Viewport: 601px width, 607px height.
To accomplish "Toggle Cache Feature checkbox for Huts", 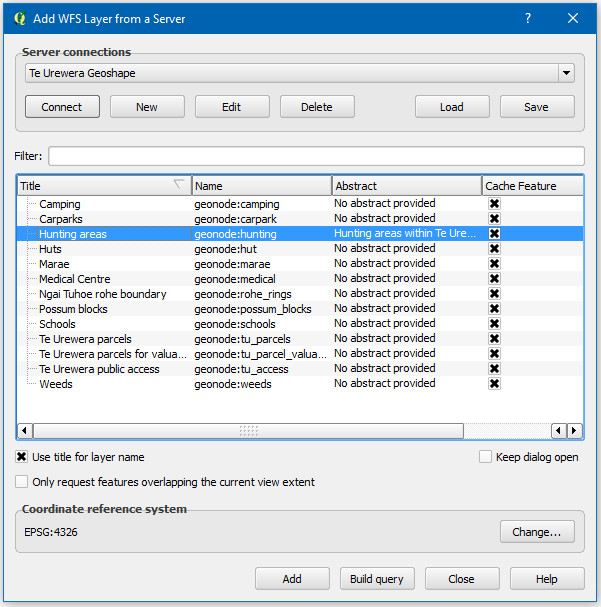I will coord(494,249).
